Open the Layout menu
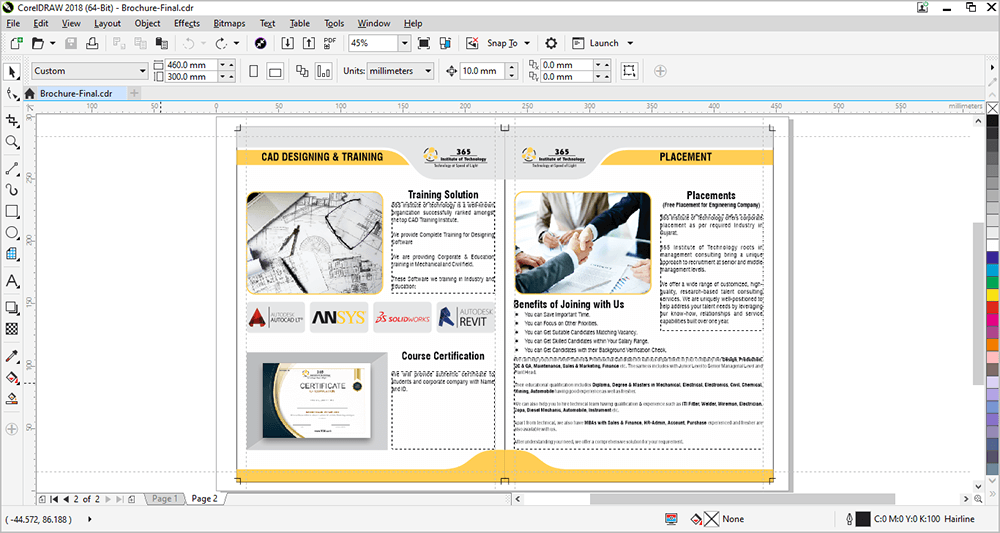1000x533 pixels. (x=107, y=24)
